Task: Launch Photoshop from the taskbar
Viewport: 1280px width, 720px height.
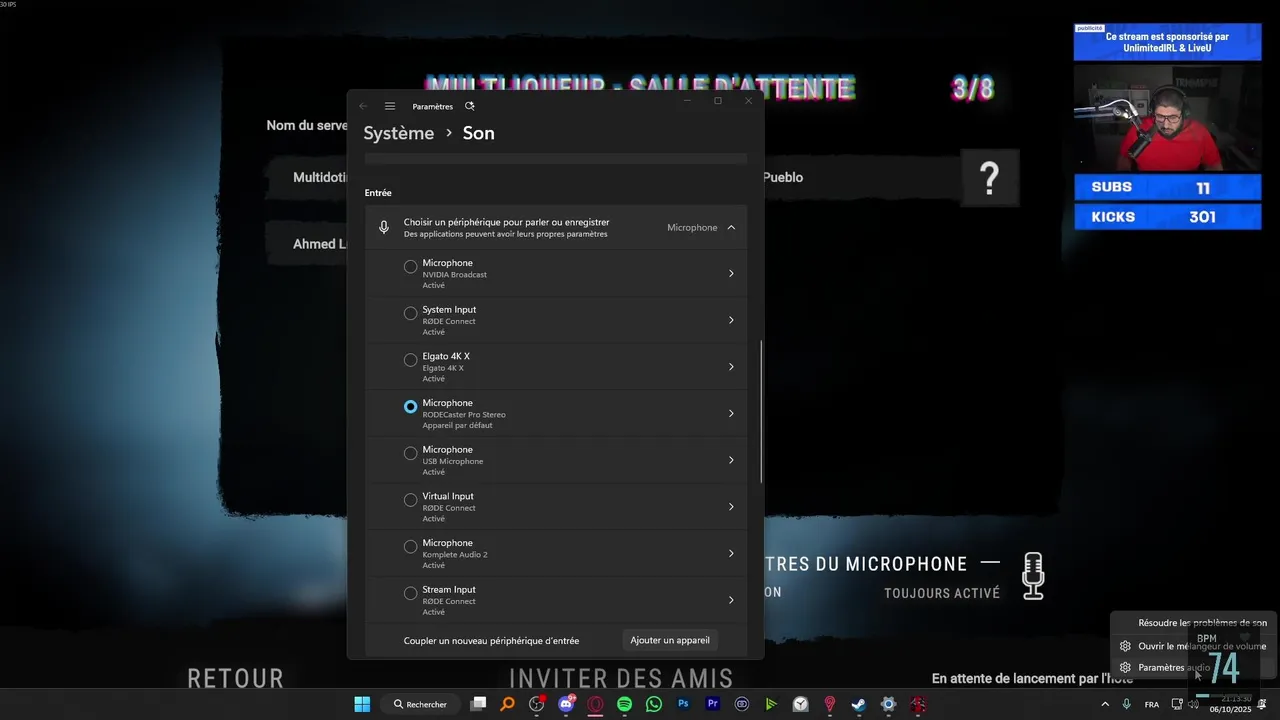Action: click(684, 704)
